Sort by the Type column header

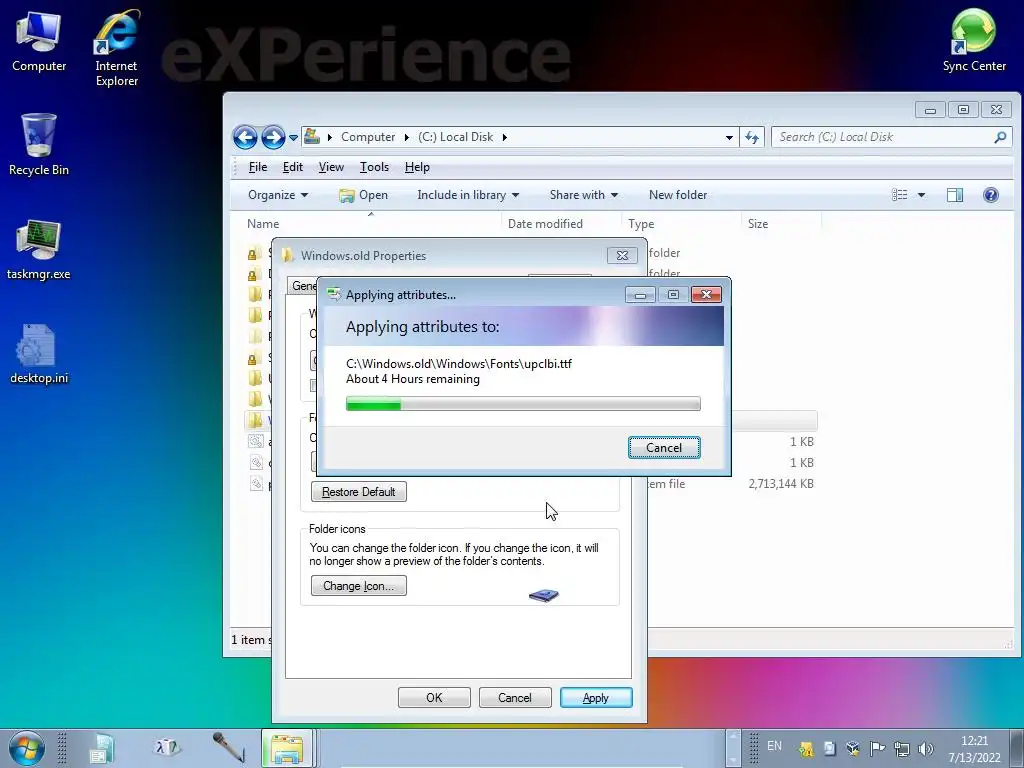681,223
